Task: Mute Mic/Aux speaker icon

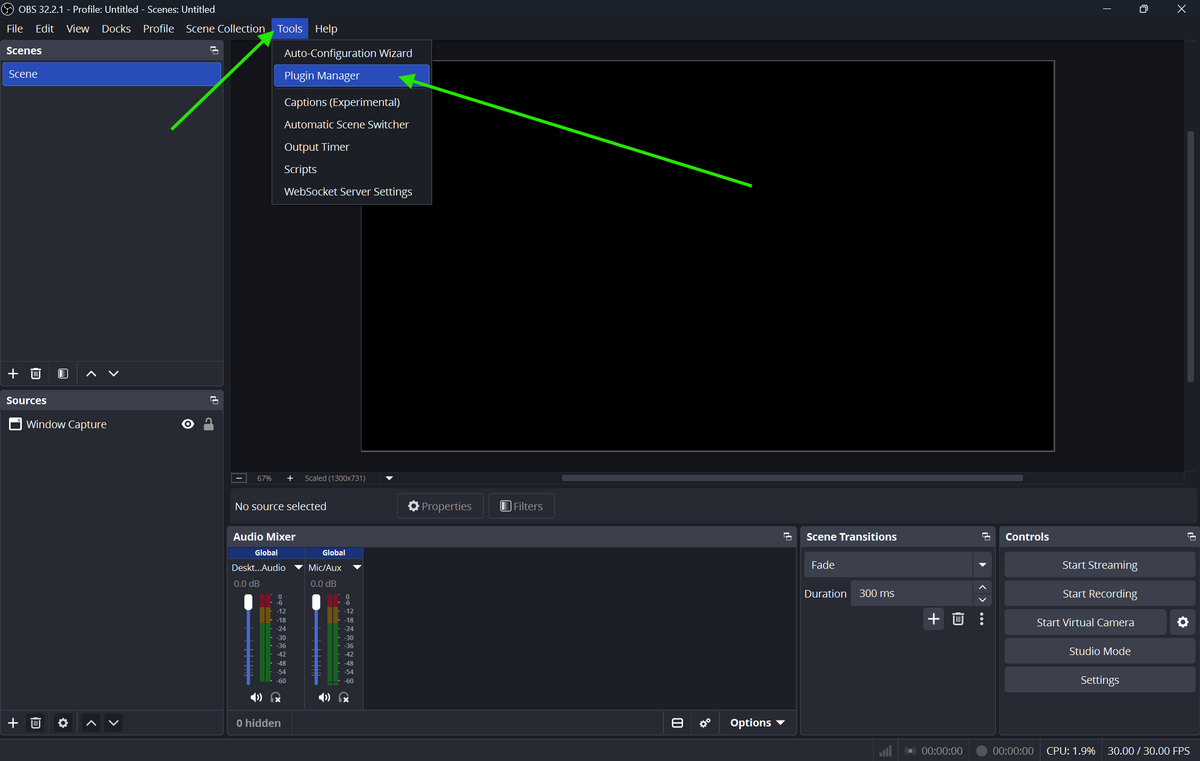Action: (324, 697)
